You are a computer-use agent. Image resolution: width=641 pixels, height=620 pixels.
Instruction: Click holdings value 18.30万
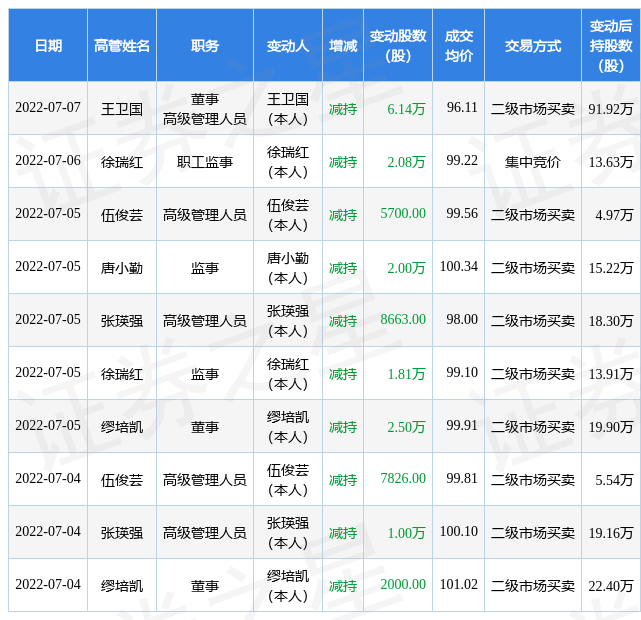[611, 321]
